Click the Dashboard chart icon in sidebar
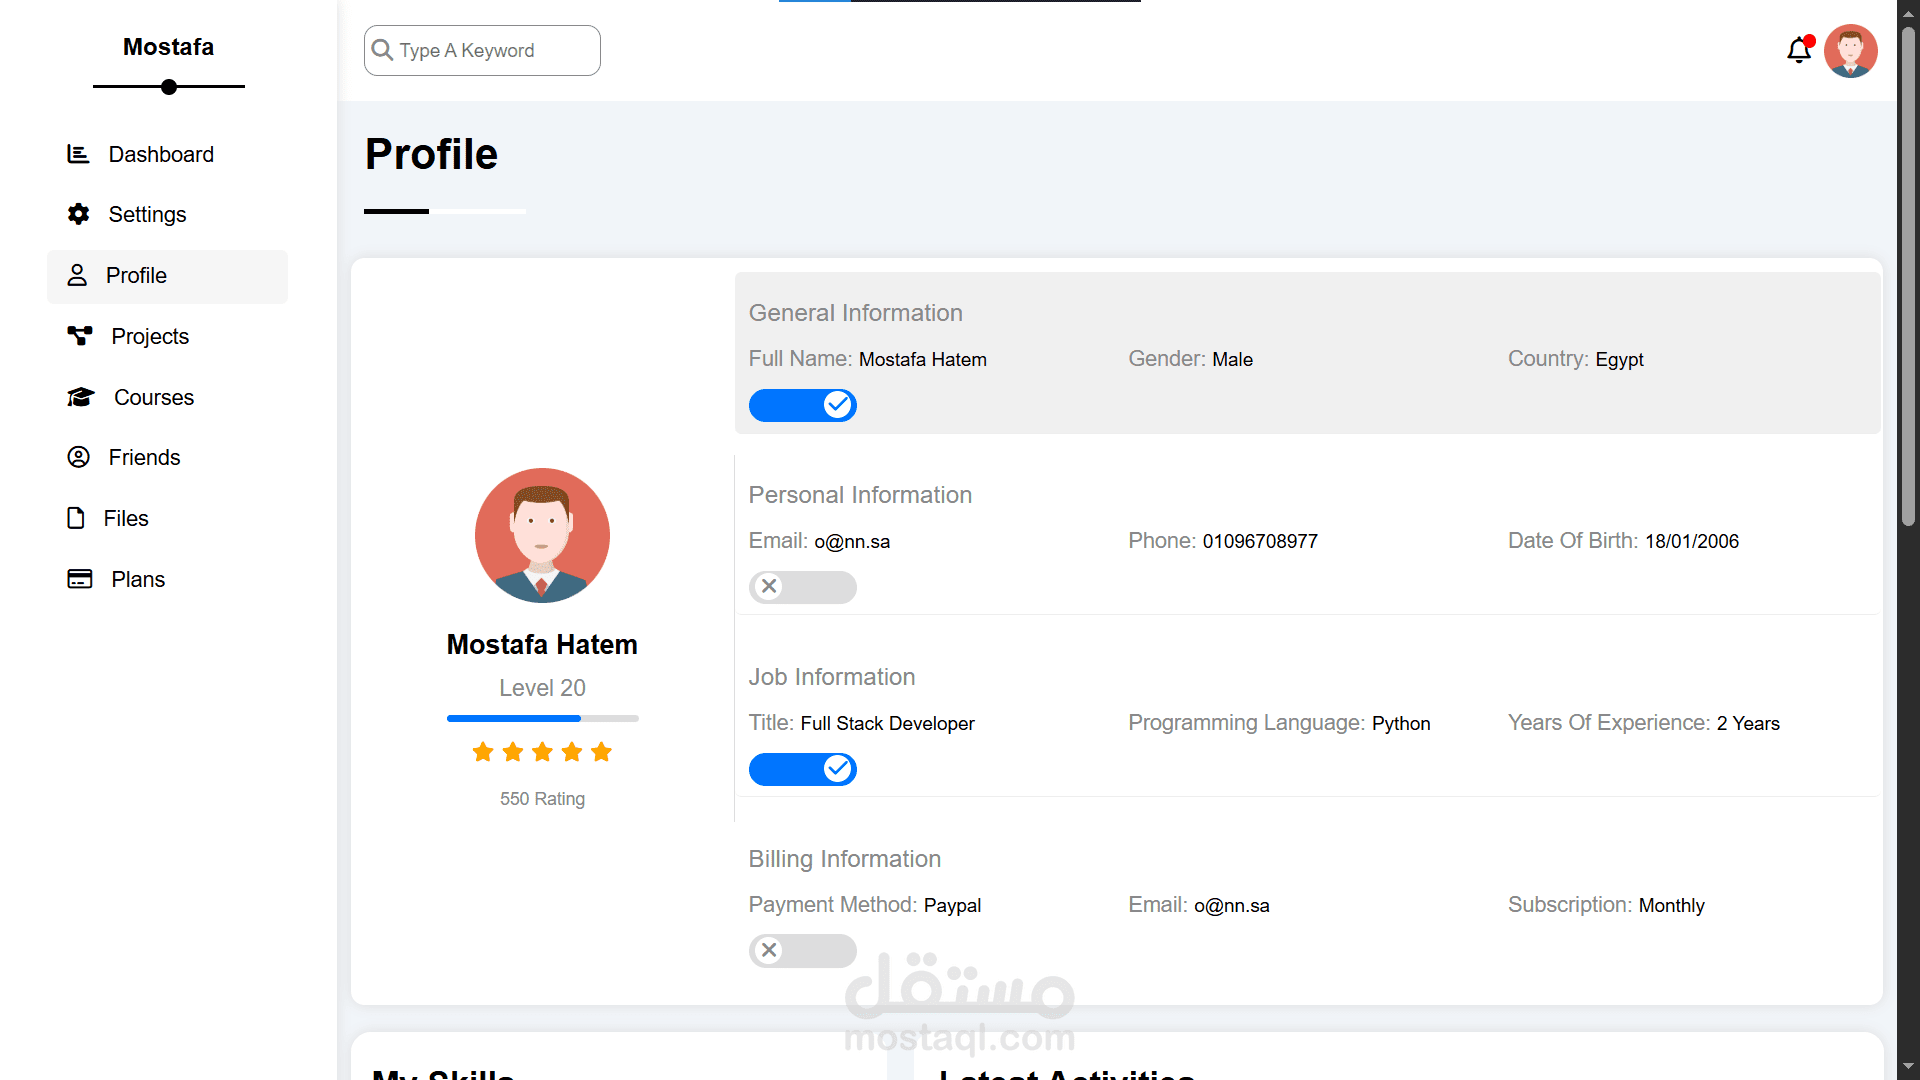1920x1080 pixels. click(78, 154)
